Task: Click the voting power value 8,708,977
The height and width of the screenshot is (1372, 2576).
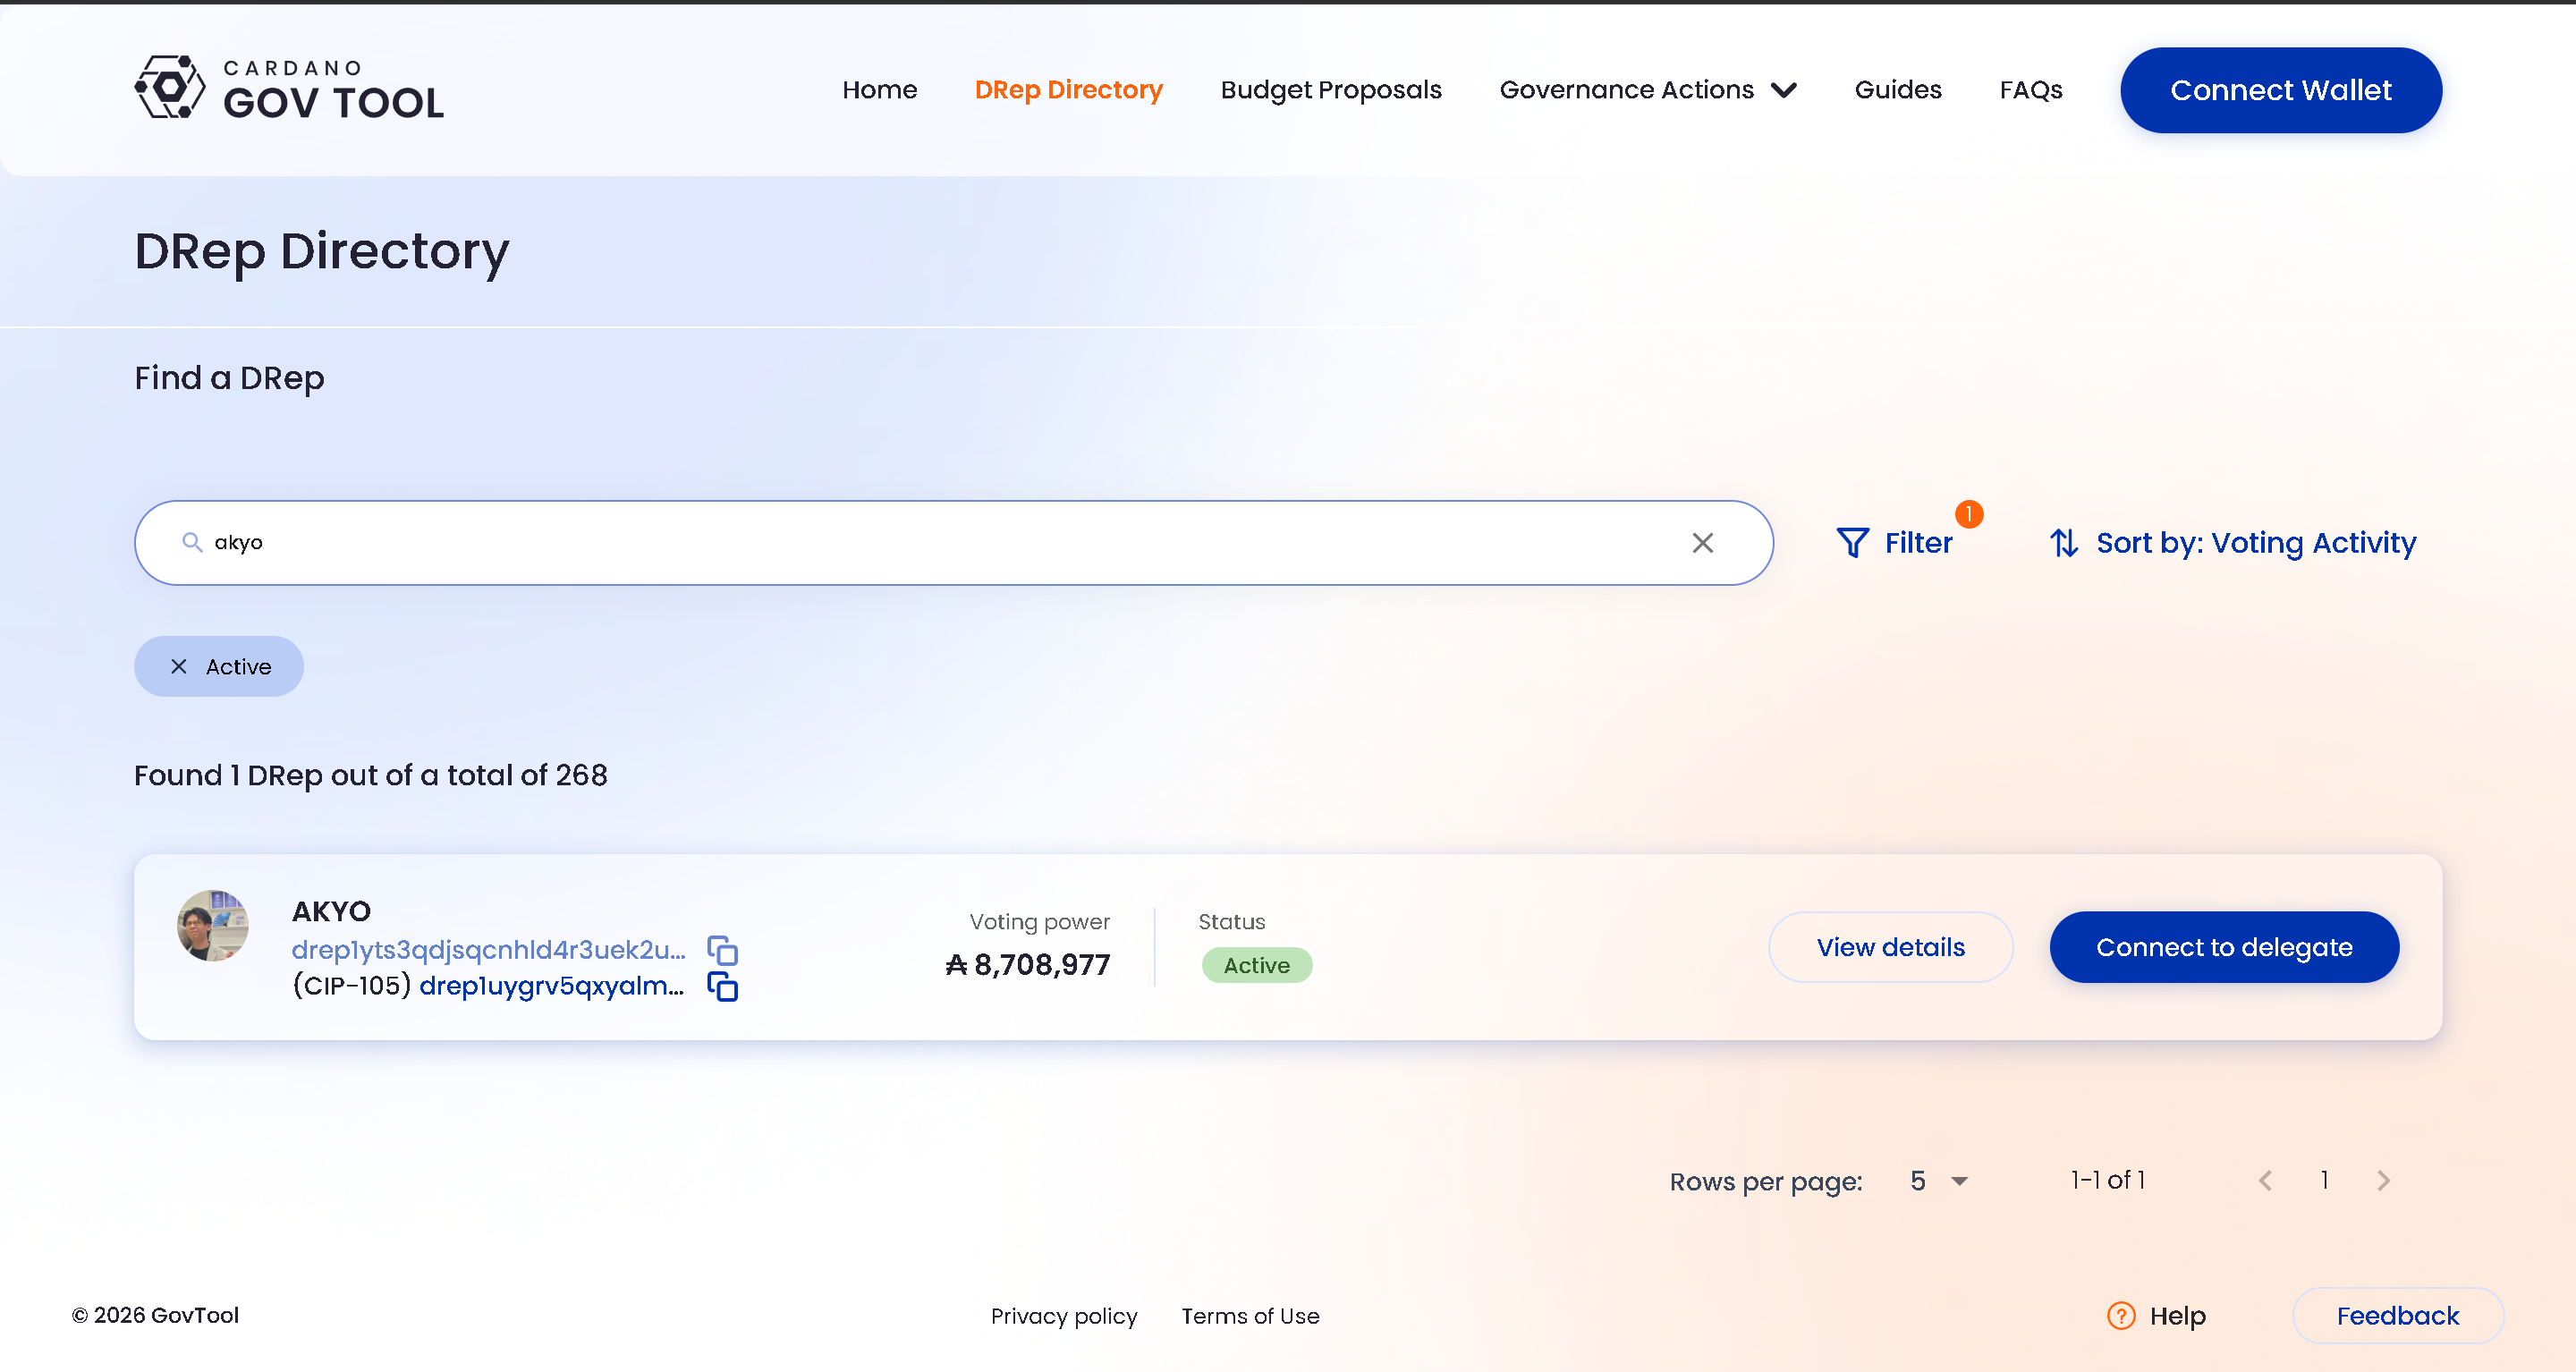Action: [x=1027, y=965]
